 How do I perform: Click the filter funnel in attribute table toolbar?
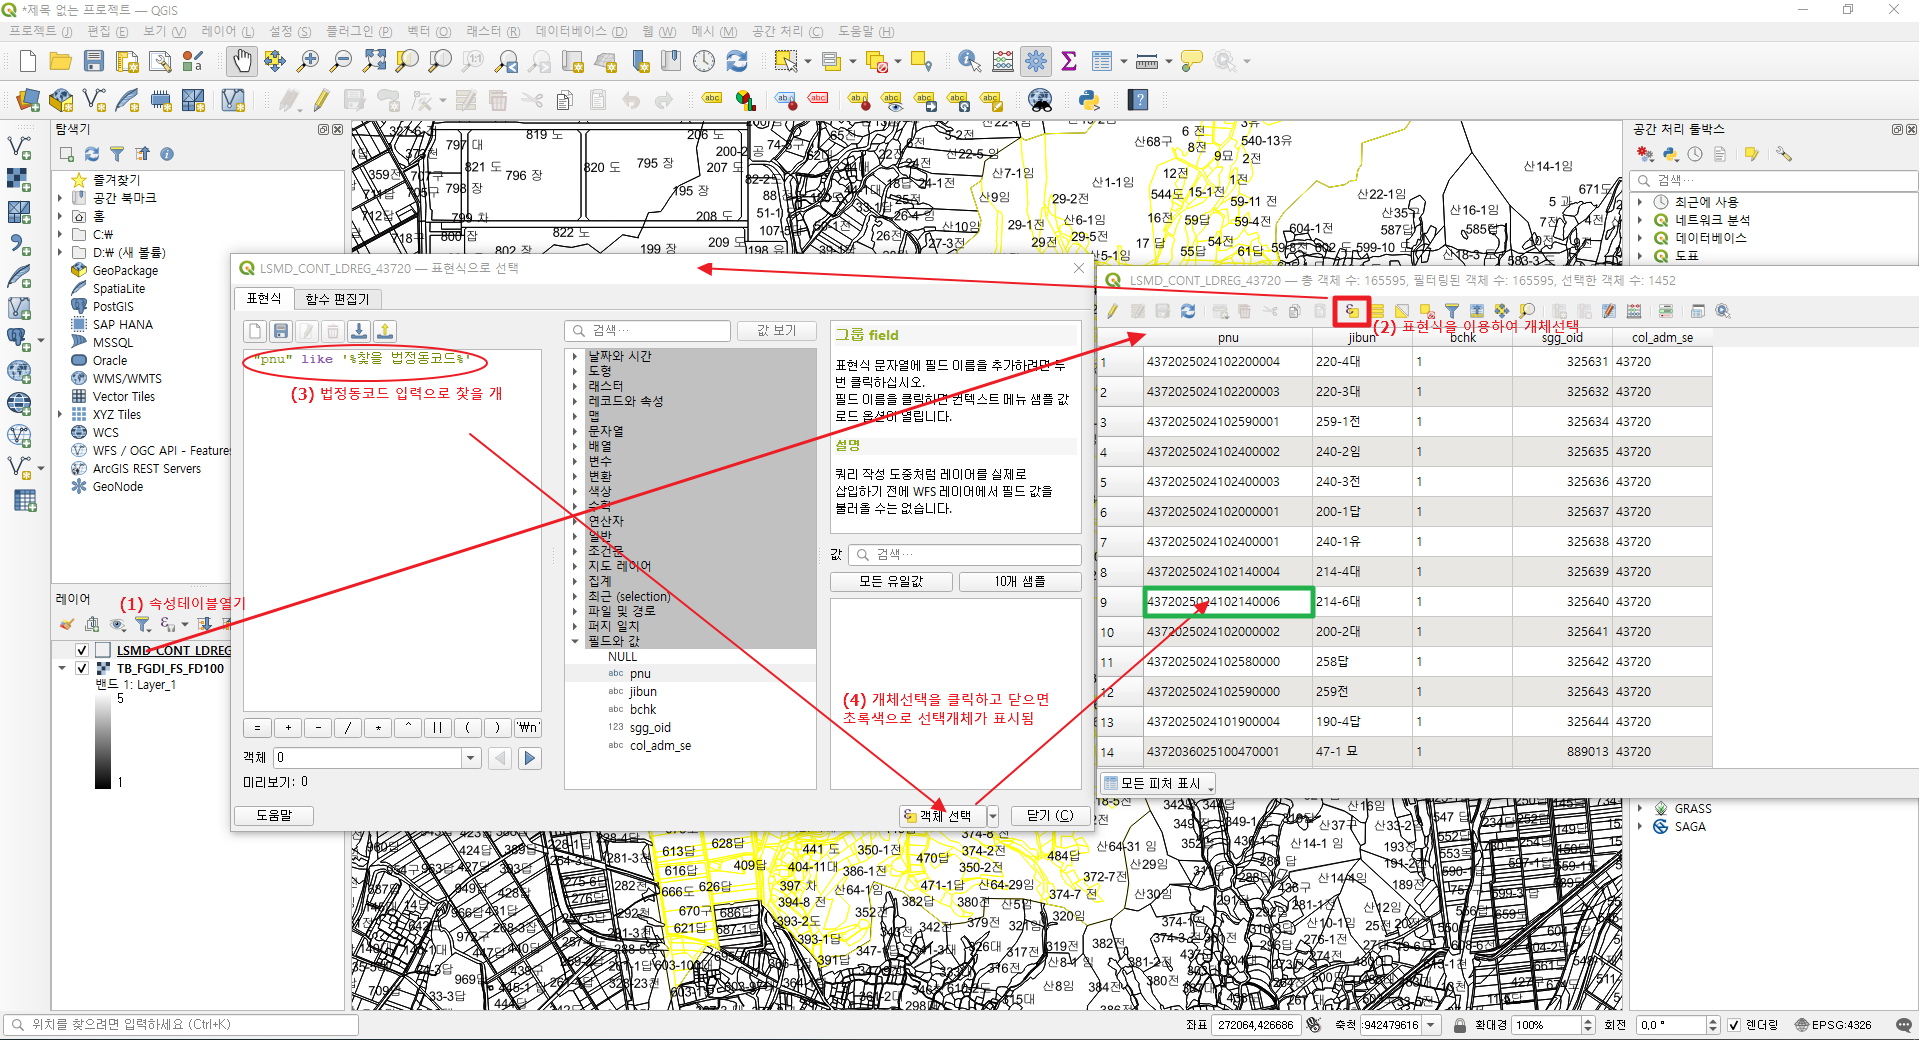point(1452,311)
